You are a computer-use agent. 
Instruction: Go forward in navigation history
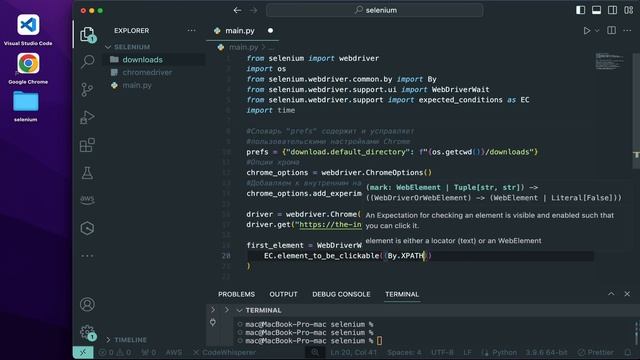[253, 10]
